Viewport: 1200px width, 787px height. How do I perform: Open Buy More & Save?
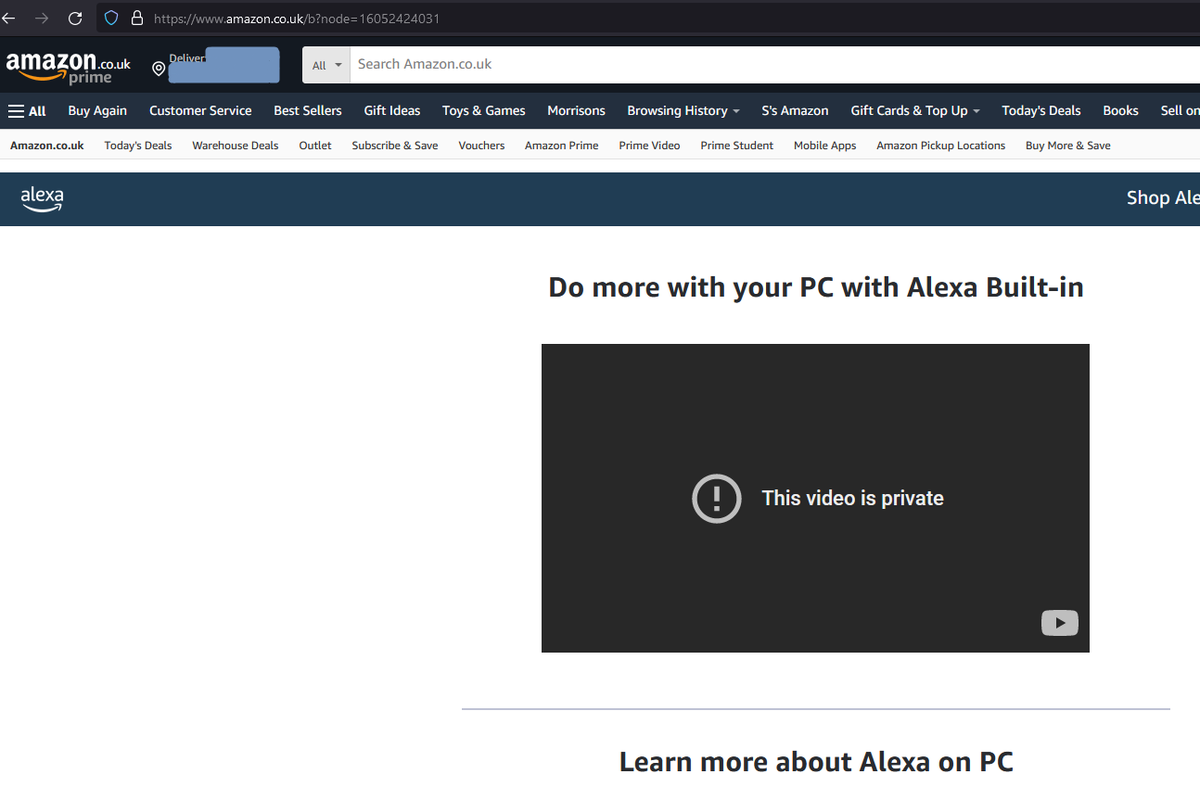[x=1068, y=146]
